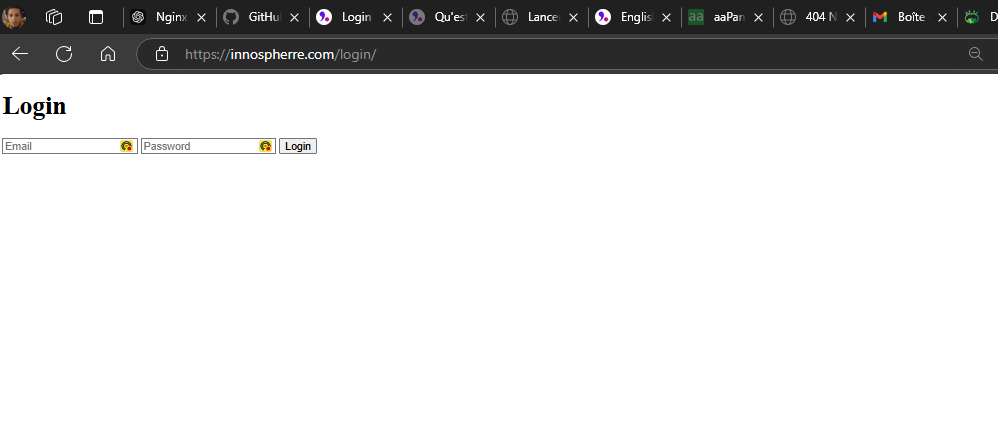The image size is (998, 422).
Task: Click the password manager icon in Password field
Action: coord(265,146)
